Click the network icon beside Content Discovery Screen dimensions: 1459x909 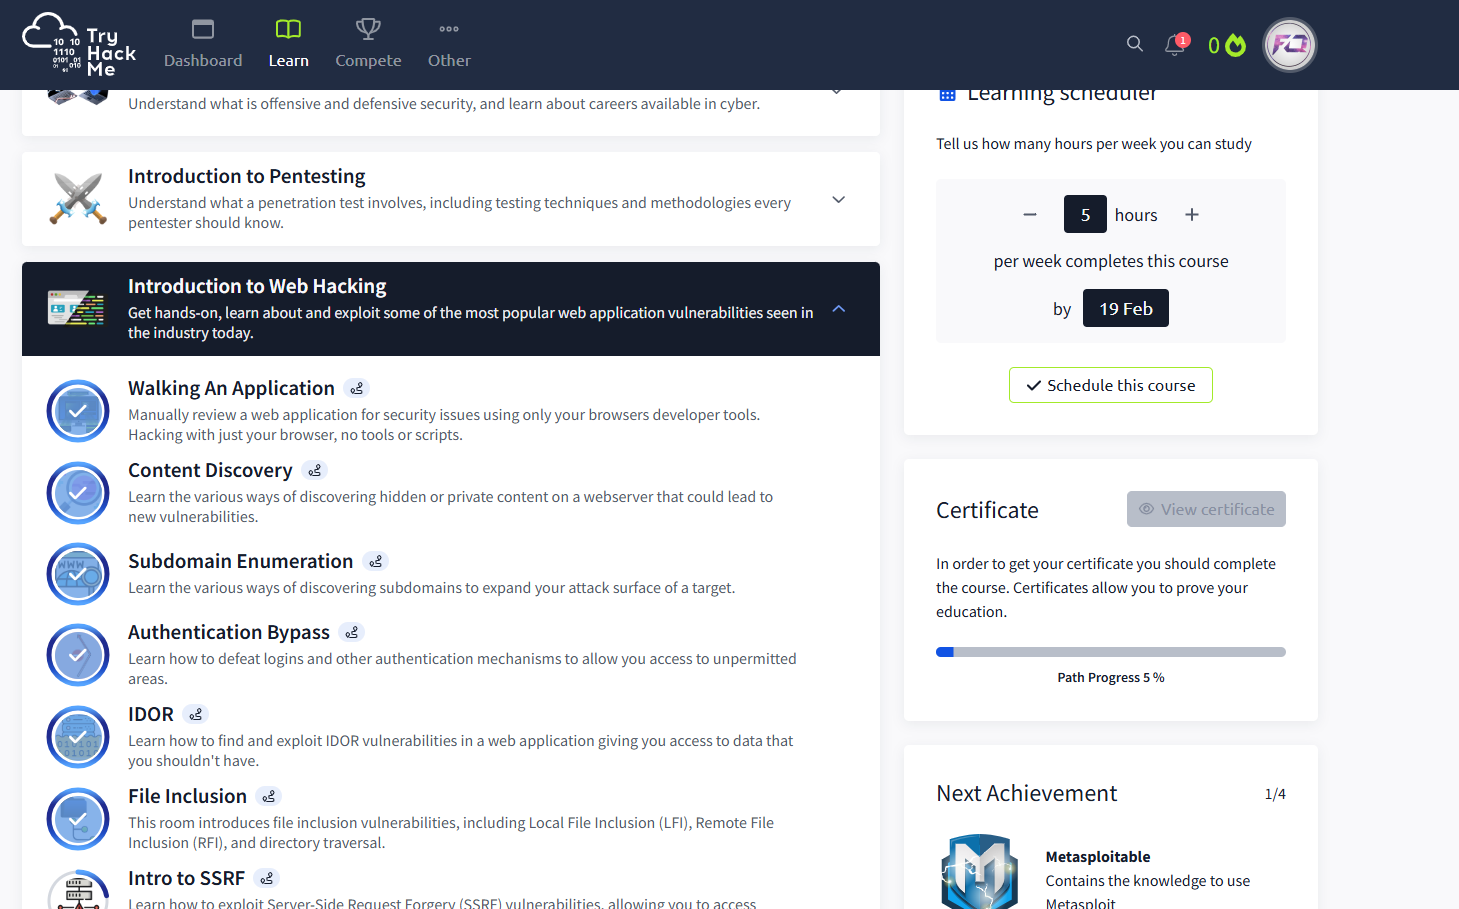coord(315,470)
